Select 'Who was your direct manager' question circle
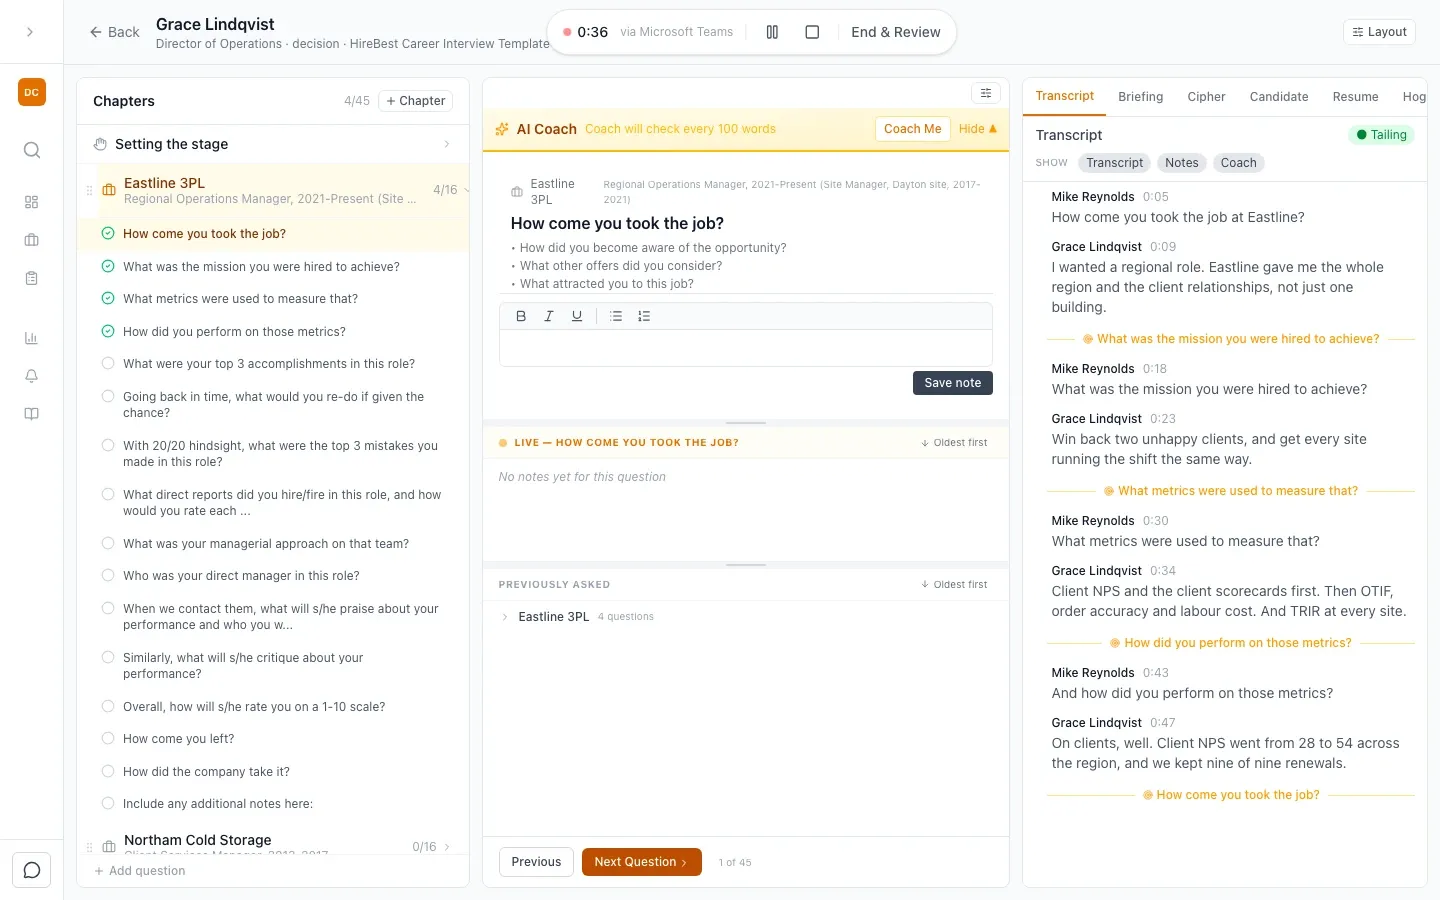The width and height of the screenshot is (1440, 900). pos(108,576)
